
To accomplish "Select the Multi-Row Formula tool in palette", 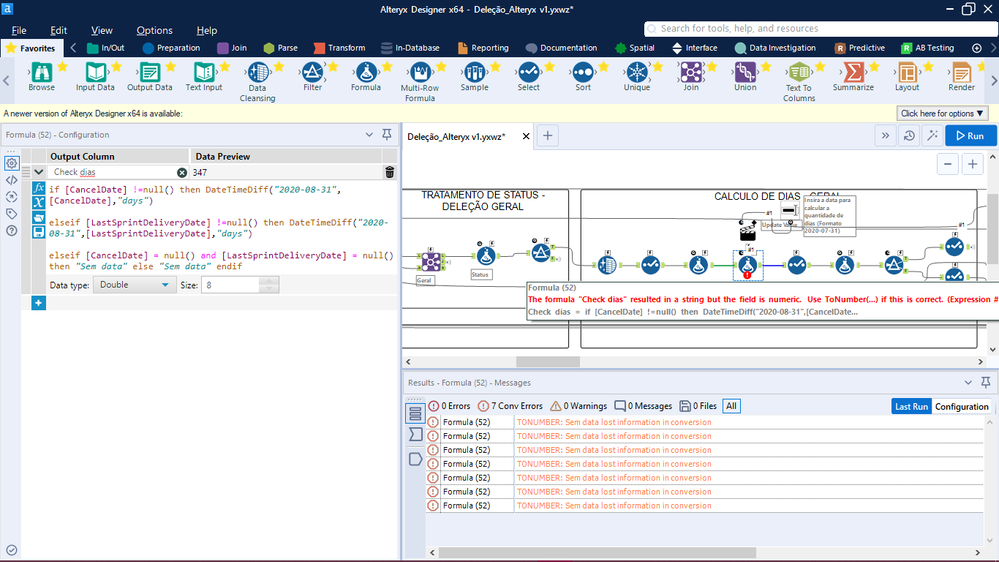I will (420, 78).
